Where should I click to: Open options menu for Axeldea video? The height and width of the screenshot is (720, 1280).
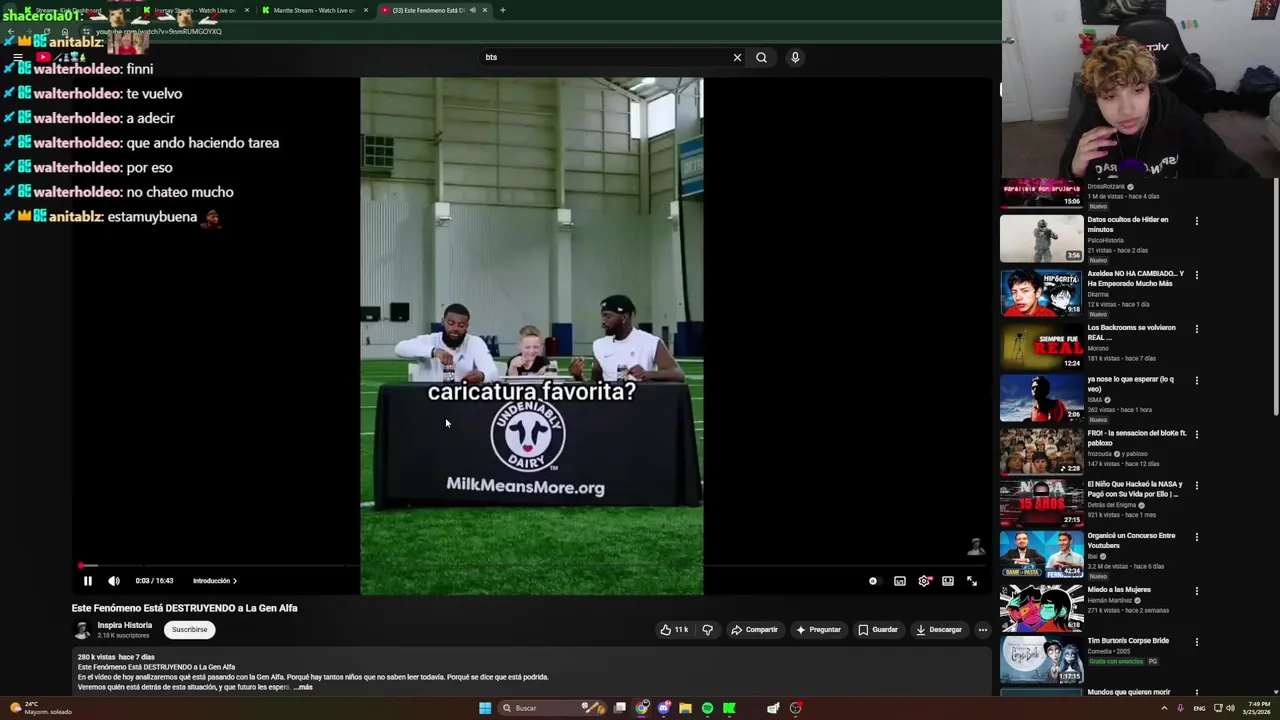(1197, 275)
